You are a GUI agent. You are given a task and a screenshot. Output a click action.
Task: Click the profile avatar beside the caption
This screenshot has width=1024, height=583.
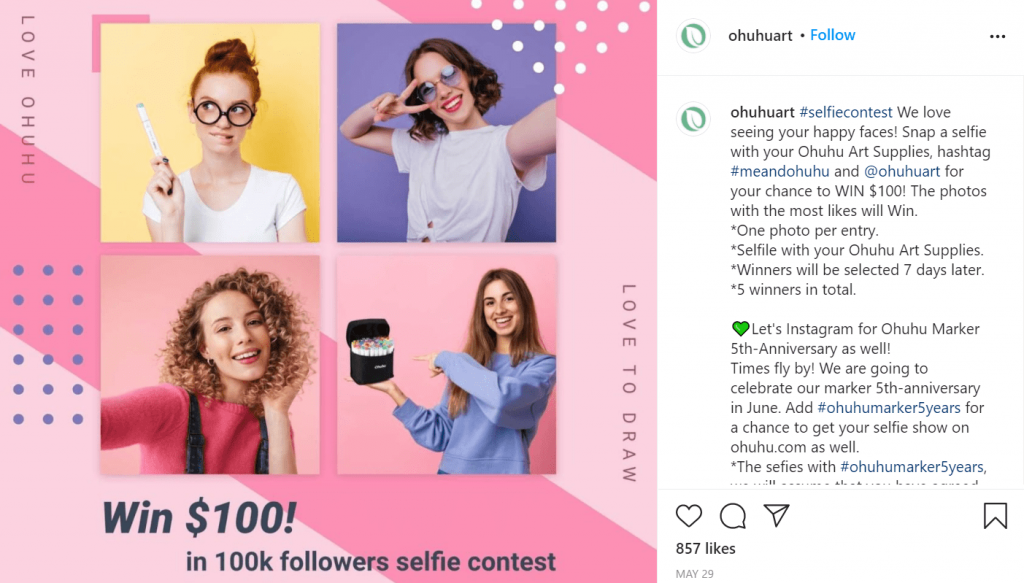[693, 119]
